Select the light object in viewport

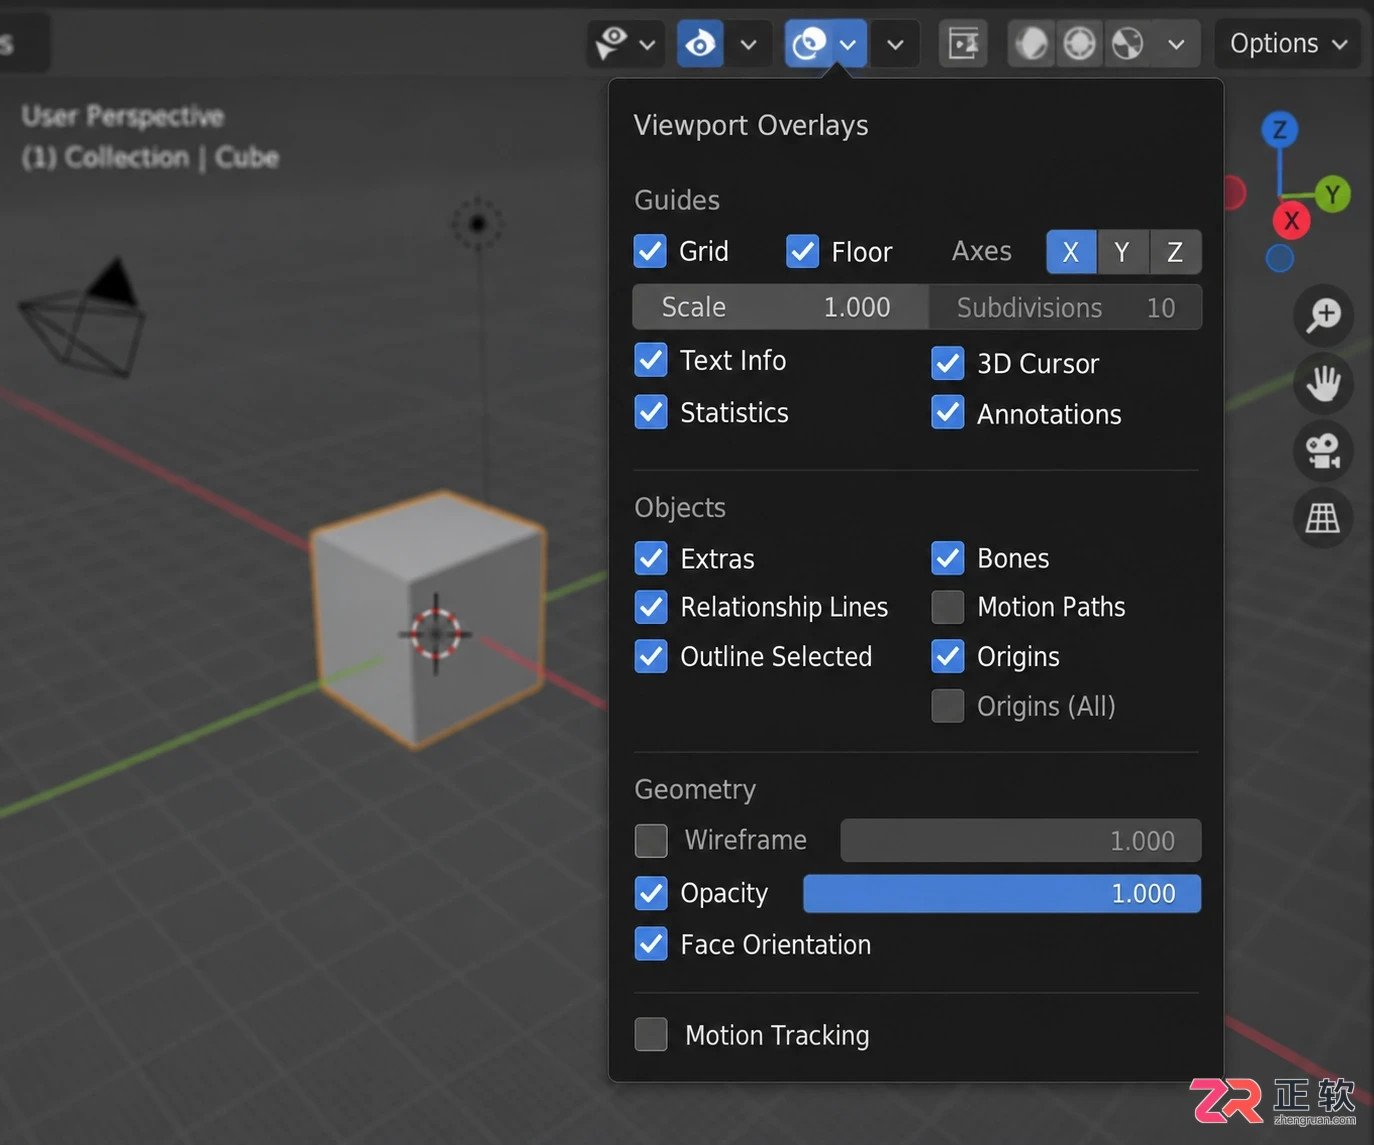(477, 223)
